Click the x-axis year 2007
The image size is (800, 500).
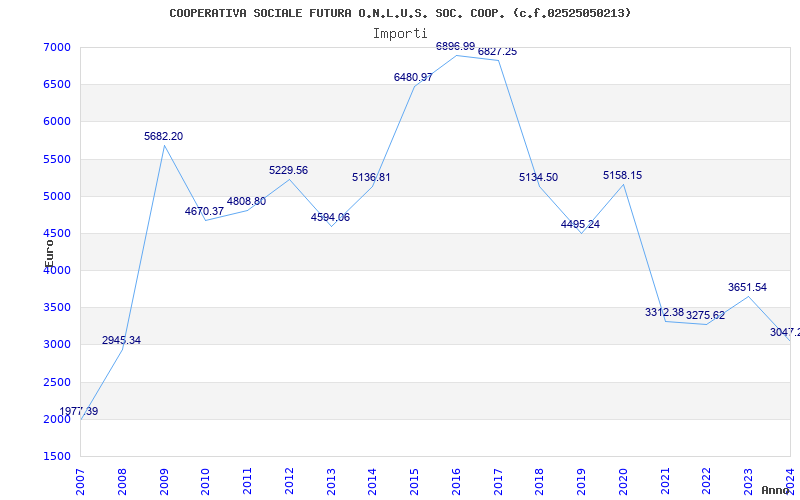pos(80,481)
